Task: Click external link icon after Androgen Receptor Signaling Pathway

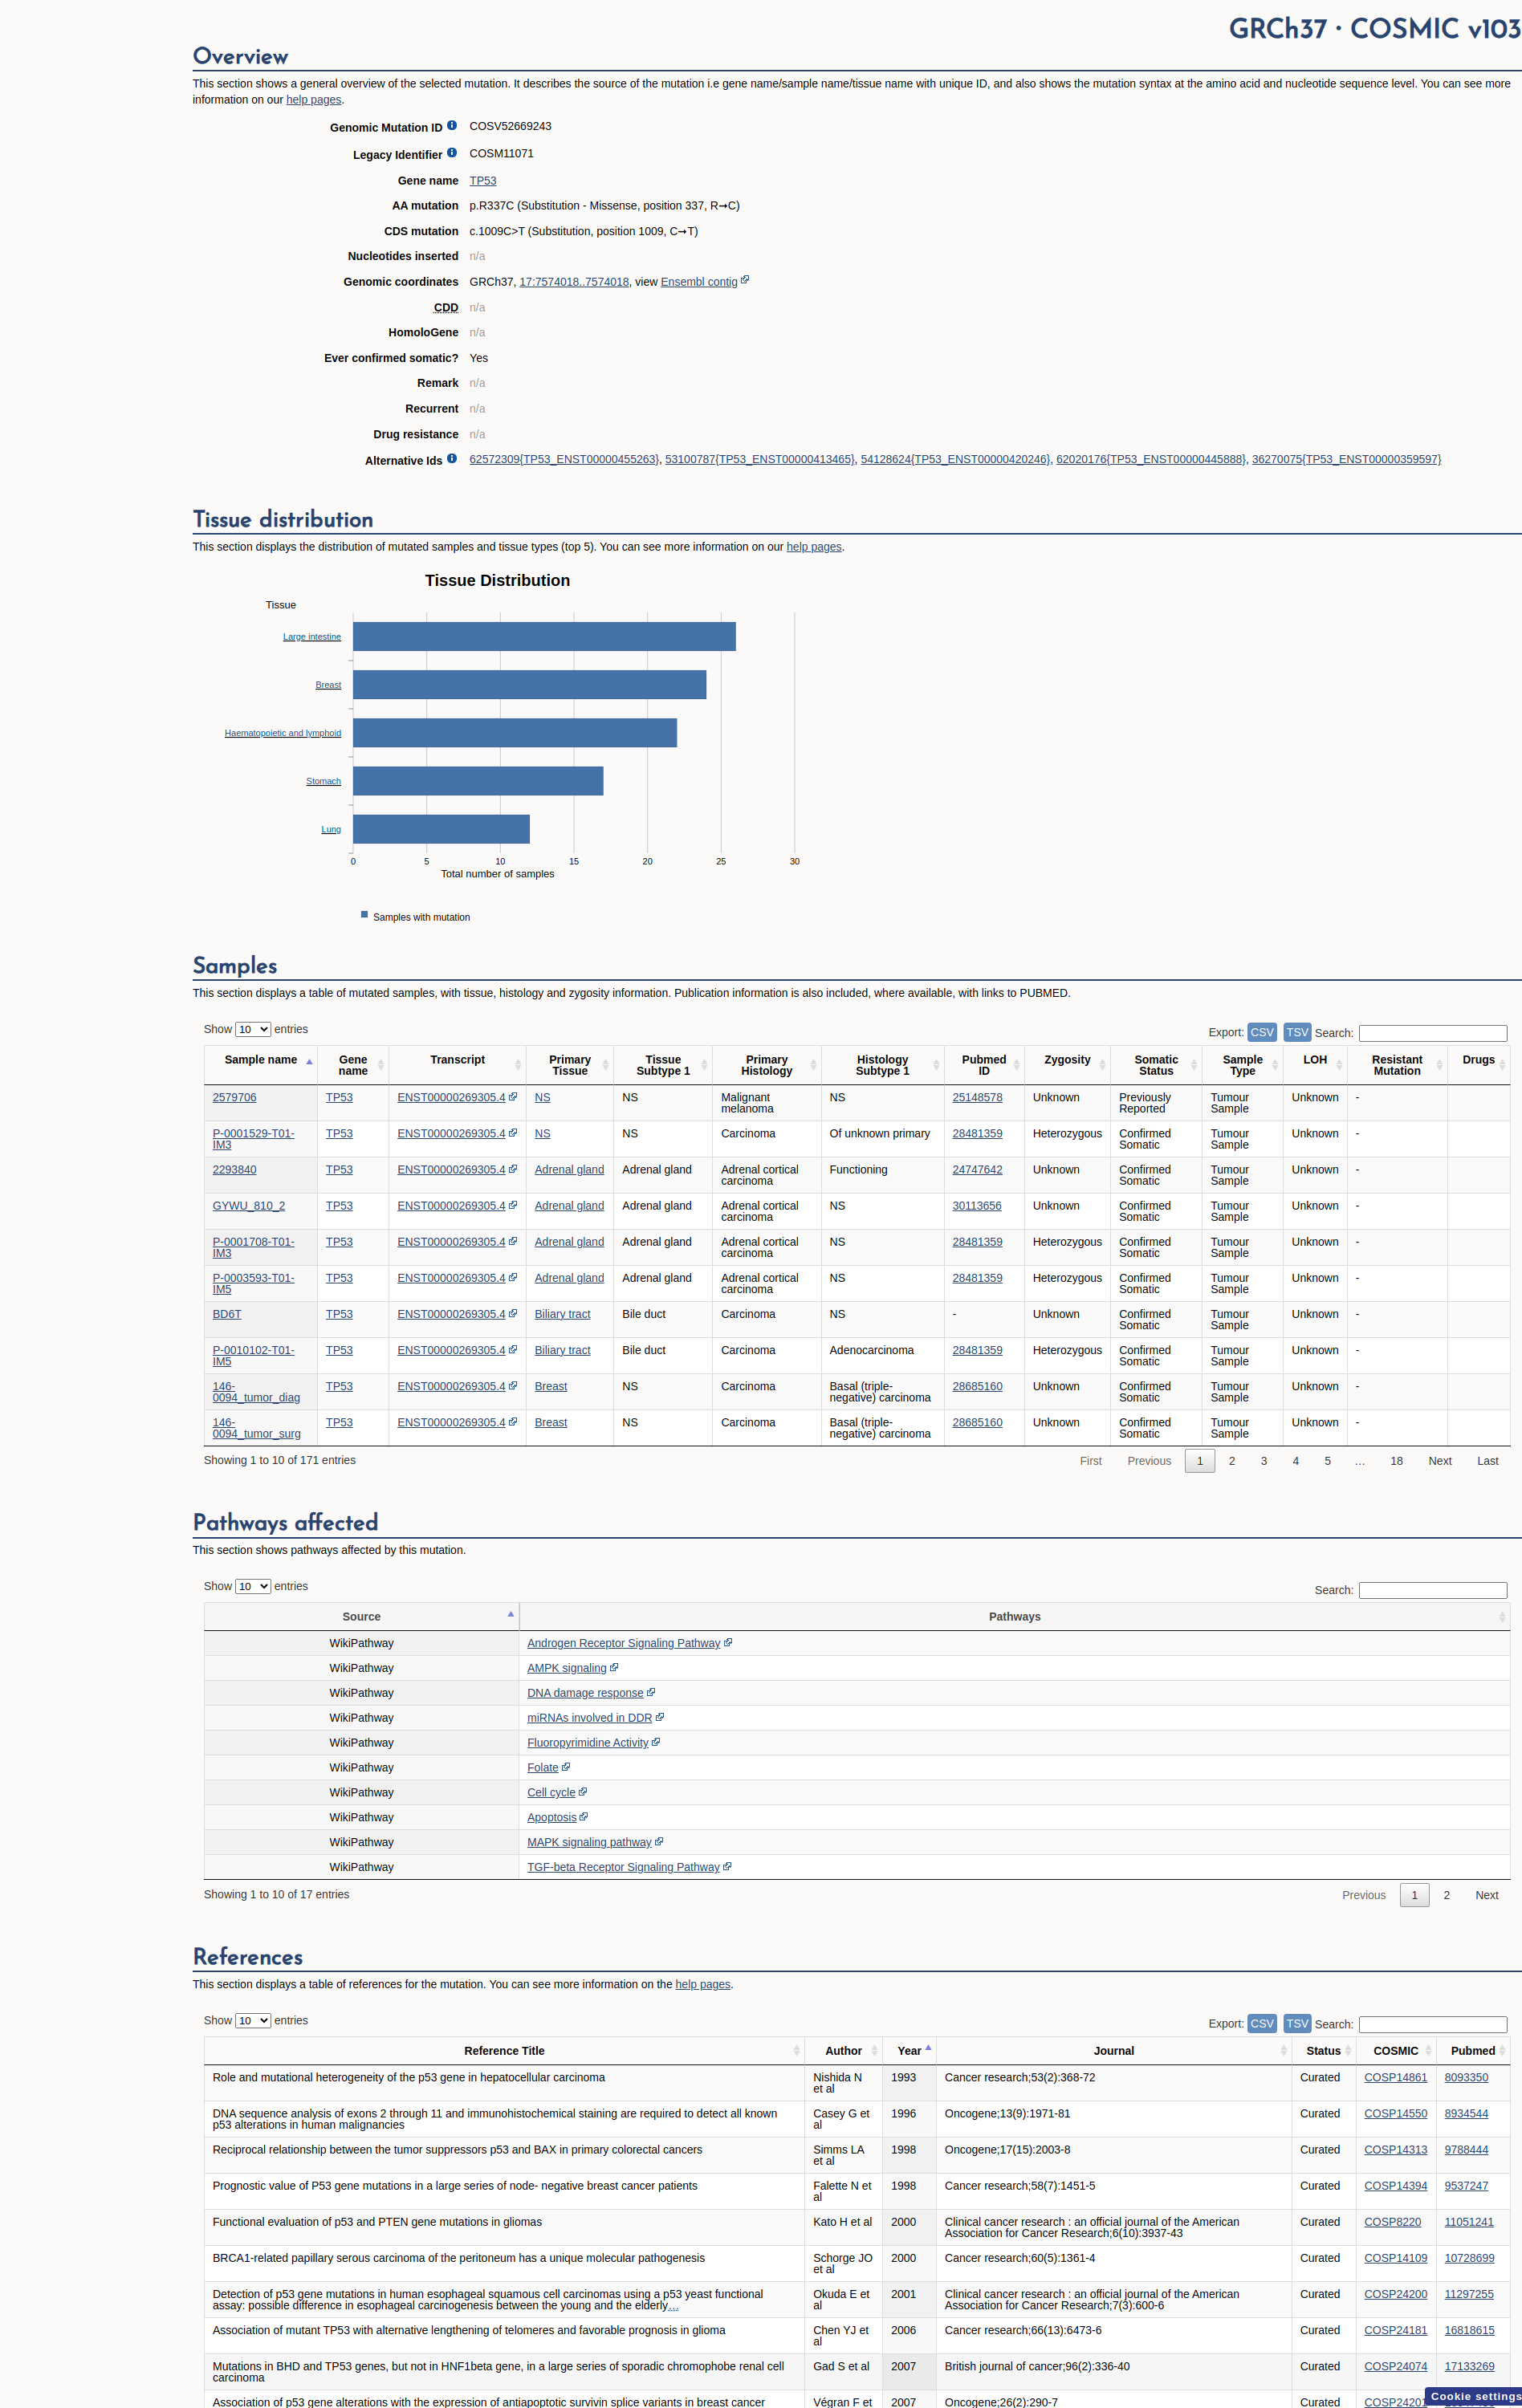Action: (728, 1642)
